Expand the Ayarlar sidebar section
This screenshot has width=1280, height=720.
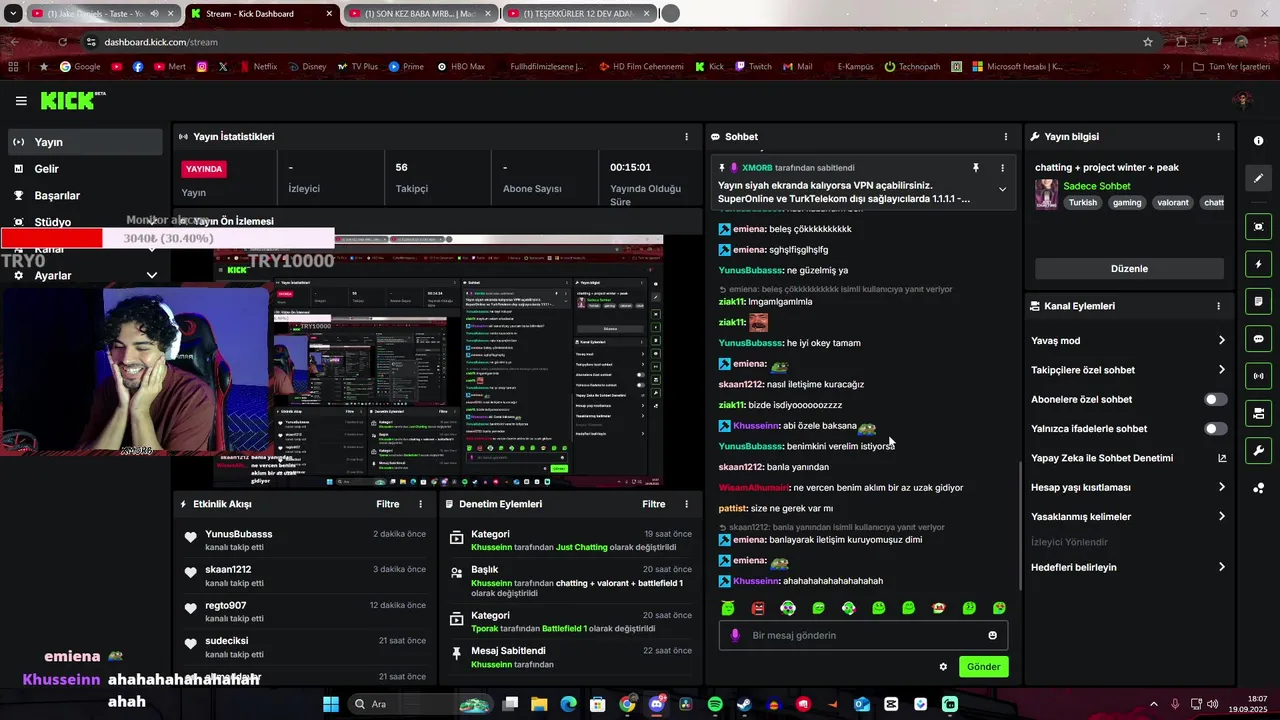click(152, 275)
